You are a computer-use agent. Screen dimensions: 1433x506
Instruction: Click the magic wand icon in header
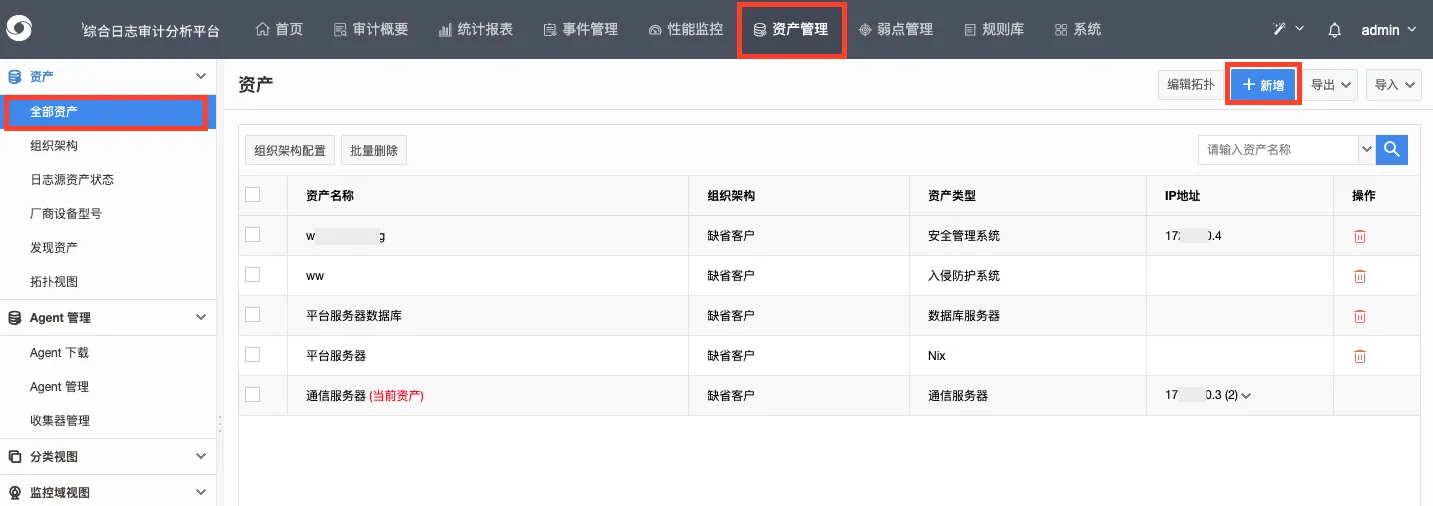(1280, 30)
